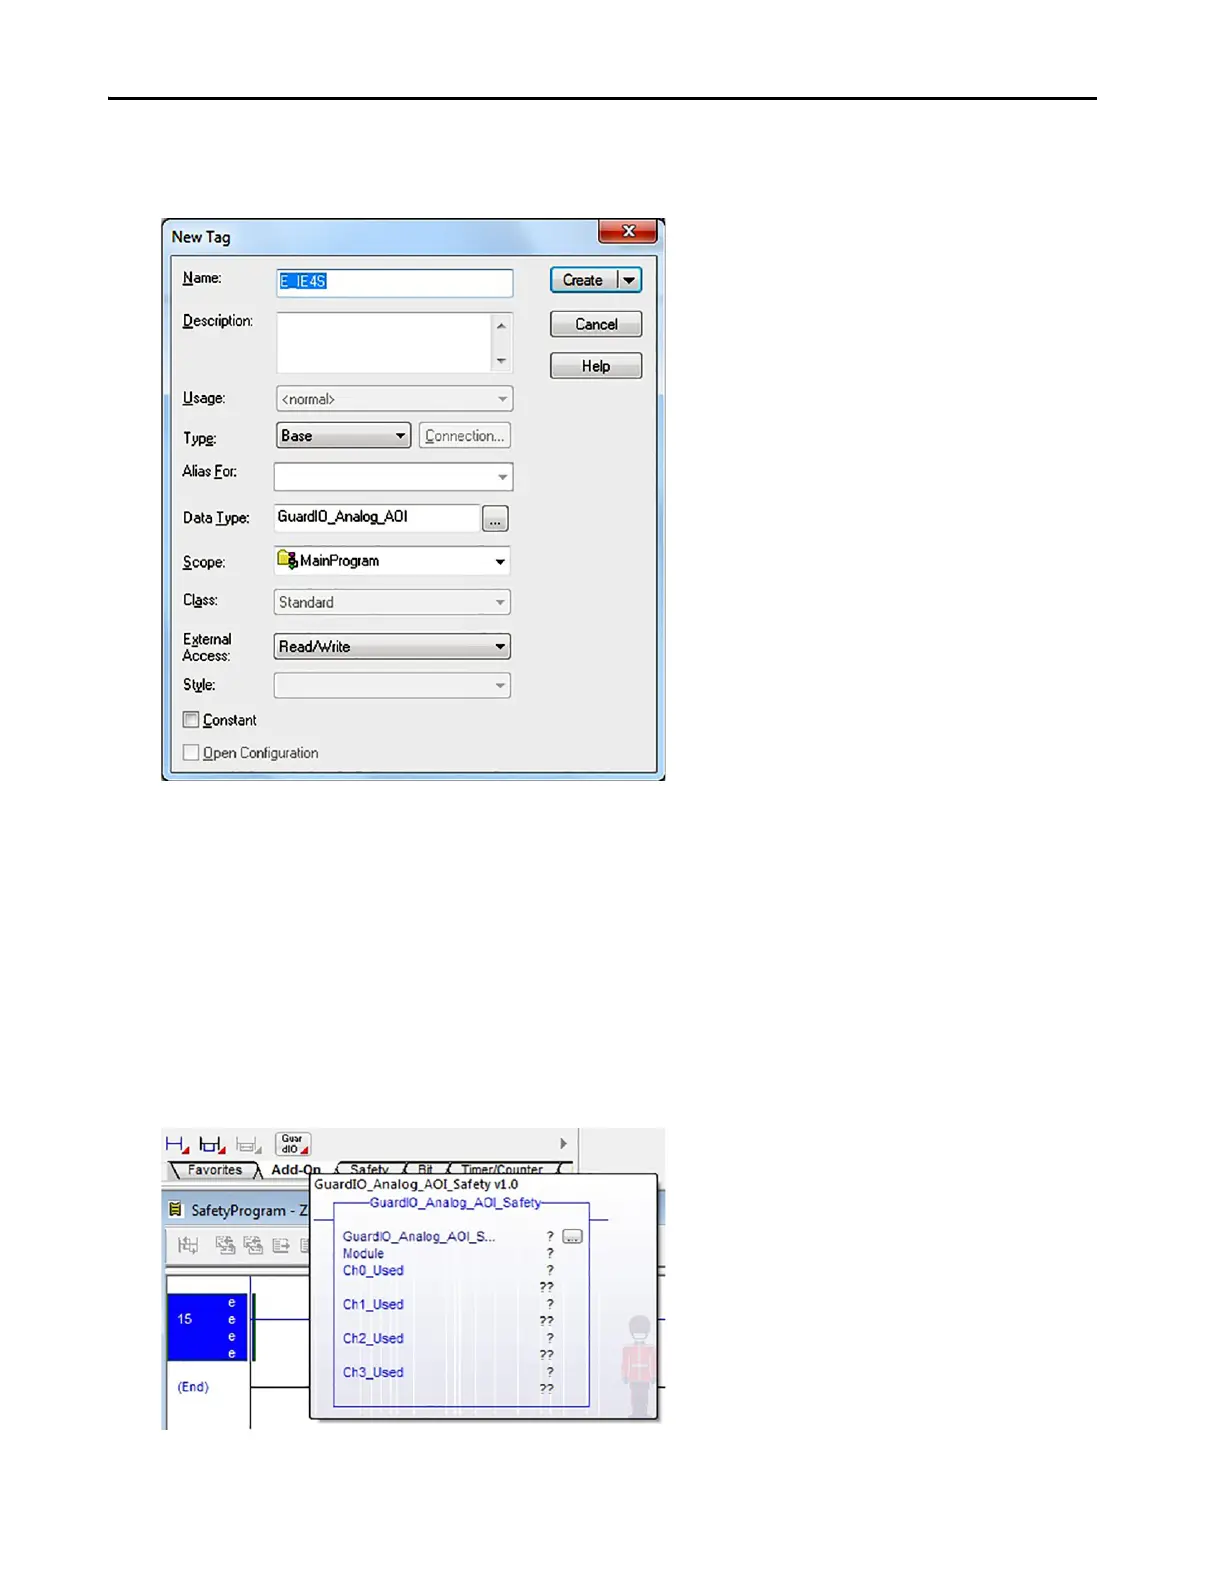Click the Description scrollbar up arrow
Viewport: 1224px width, 1584px height.
point(501,325)
